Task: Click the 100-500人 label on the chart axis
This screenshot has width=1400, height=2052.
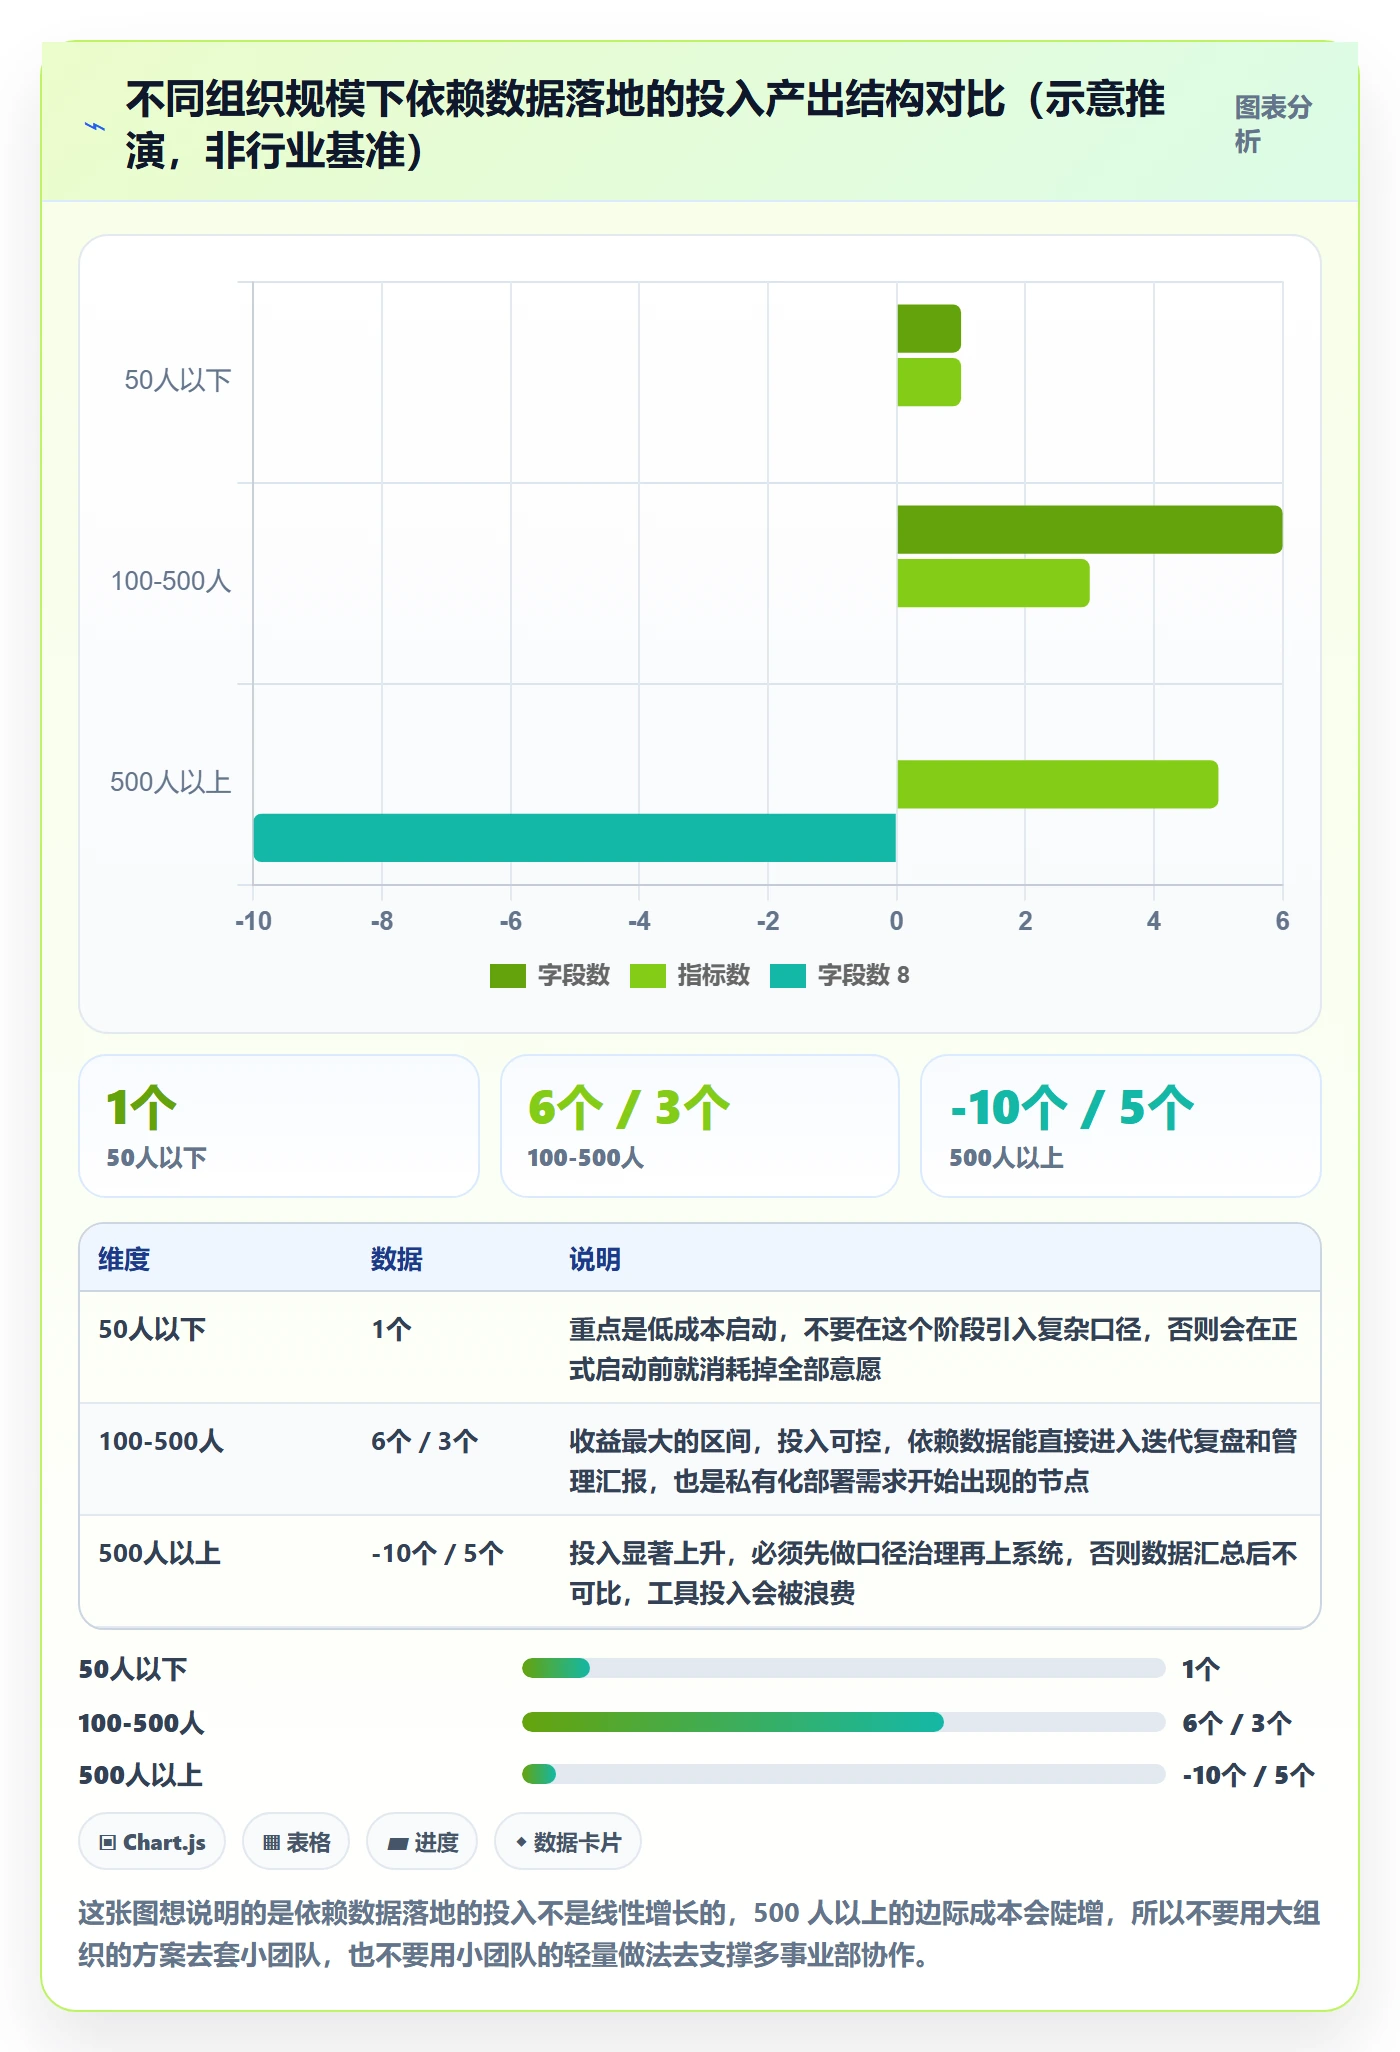Action: [171, 581]
